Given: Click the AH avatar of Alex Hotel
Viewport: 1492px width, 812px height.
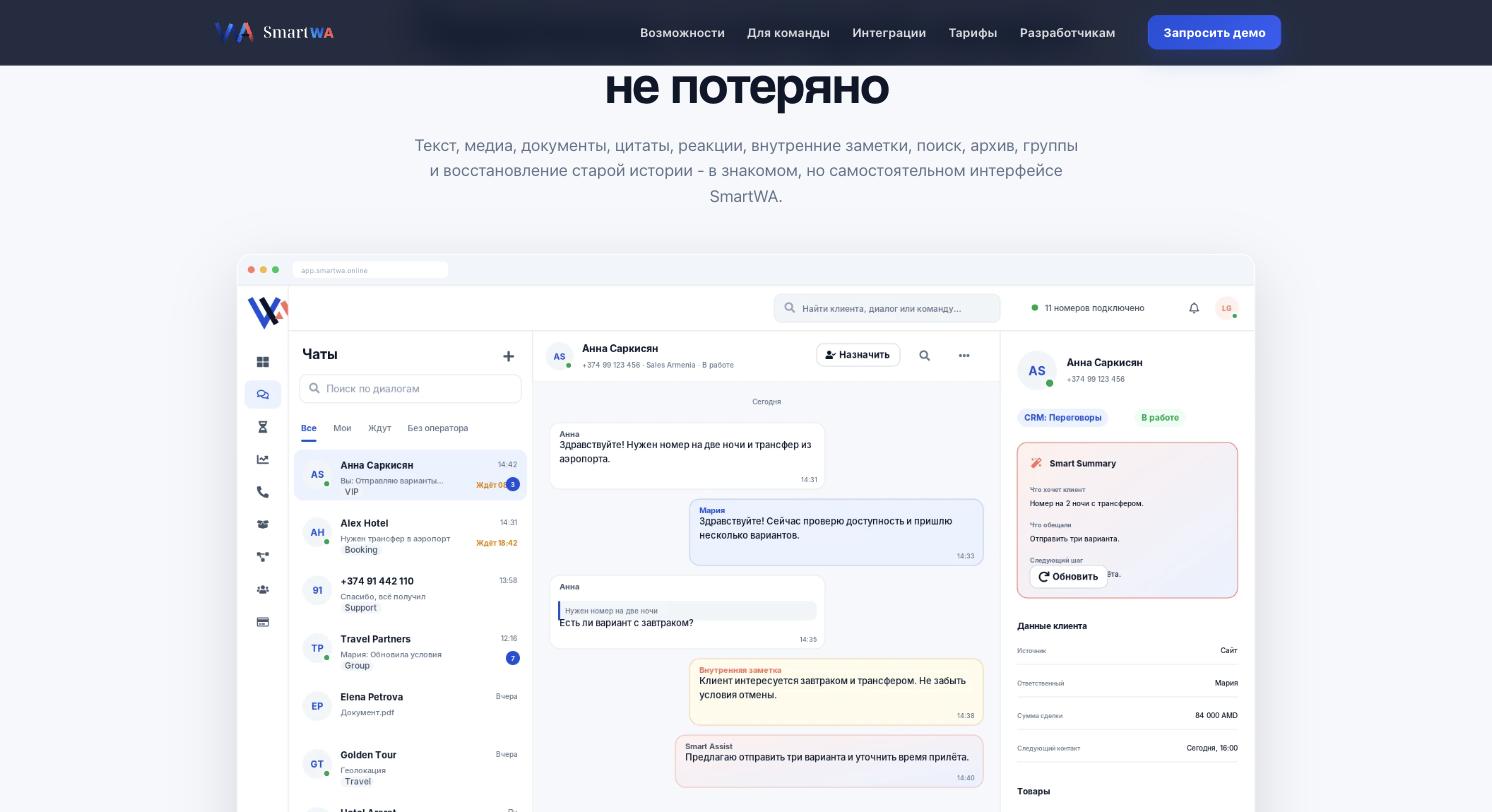Looking at the screenshot, I should pos(317,532).
